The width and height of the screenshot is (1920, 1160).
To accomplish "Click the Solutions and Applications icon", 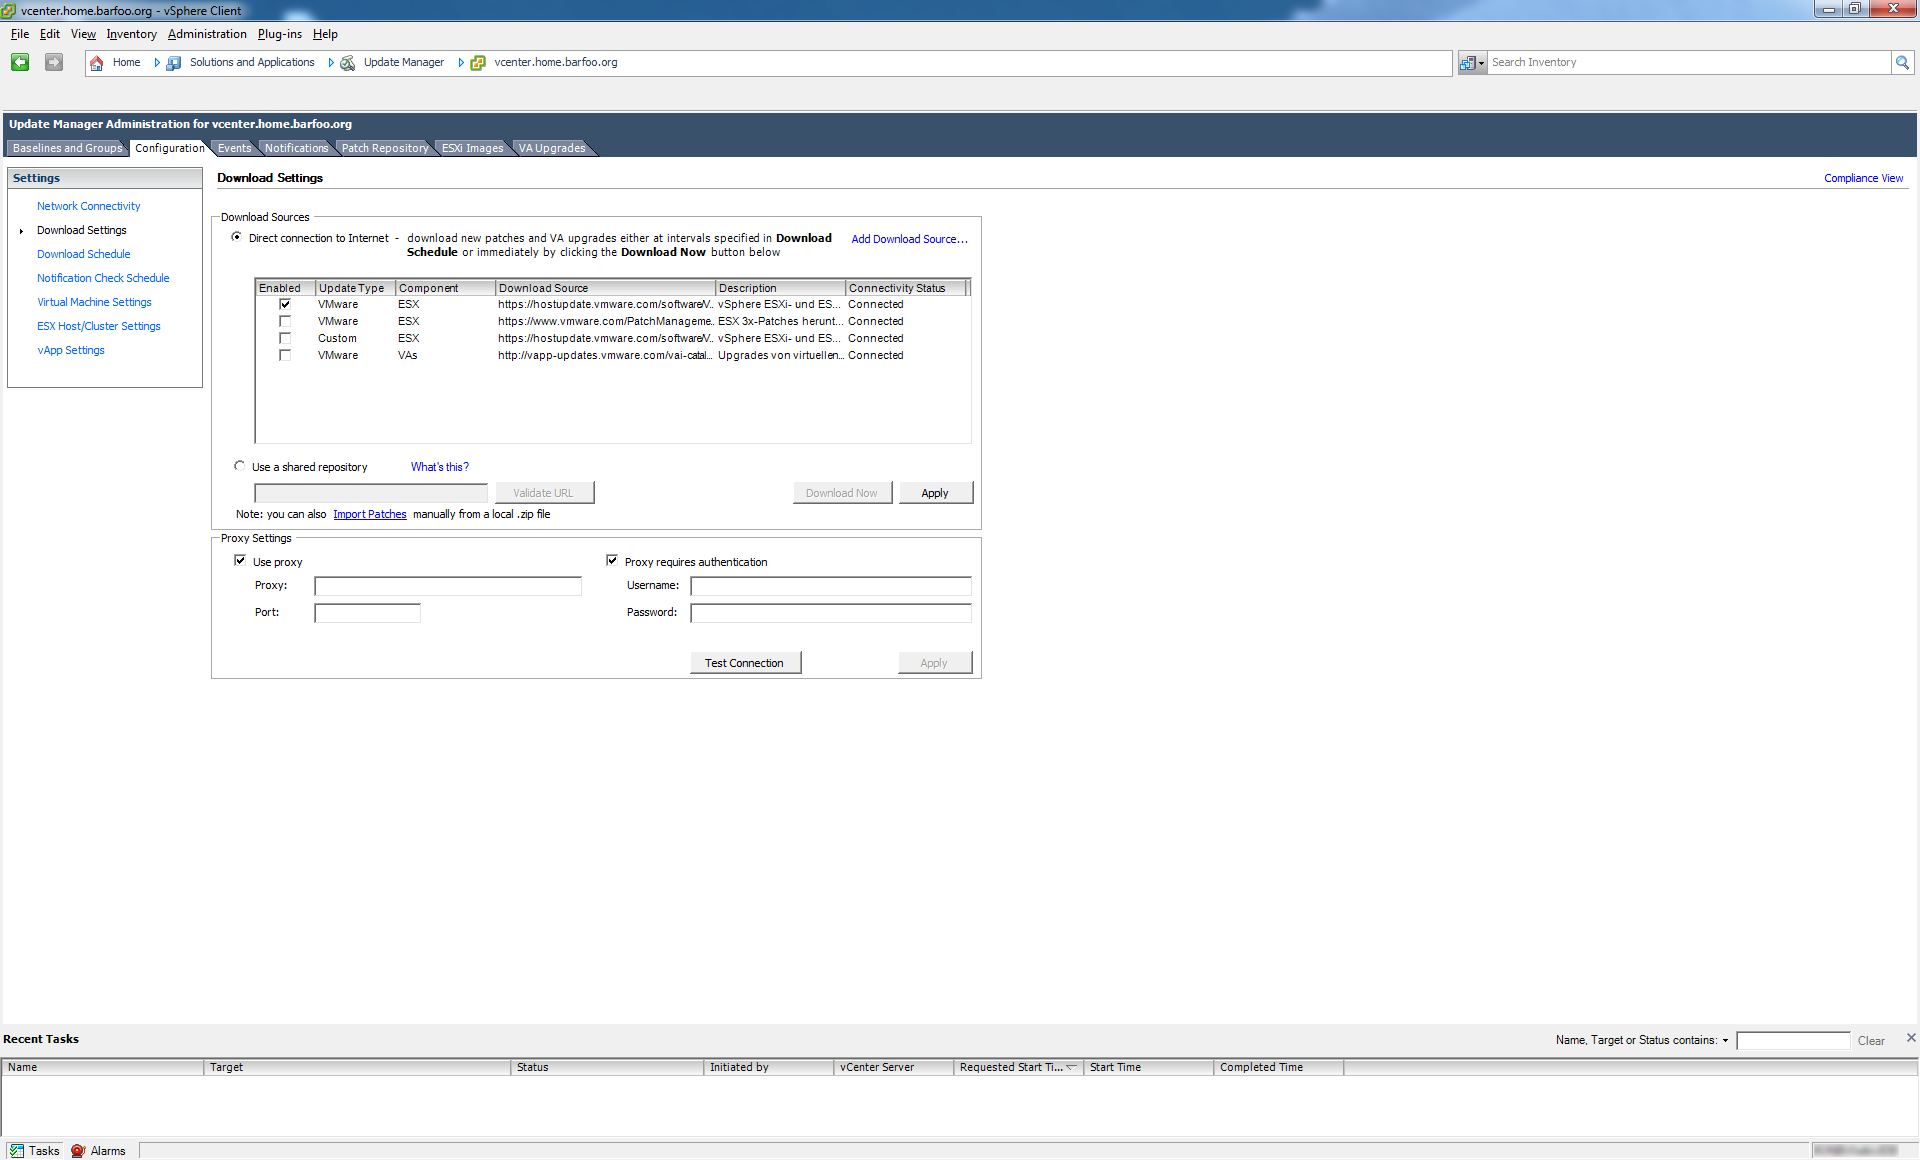I will 174,63.
